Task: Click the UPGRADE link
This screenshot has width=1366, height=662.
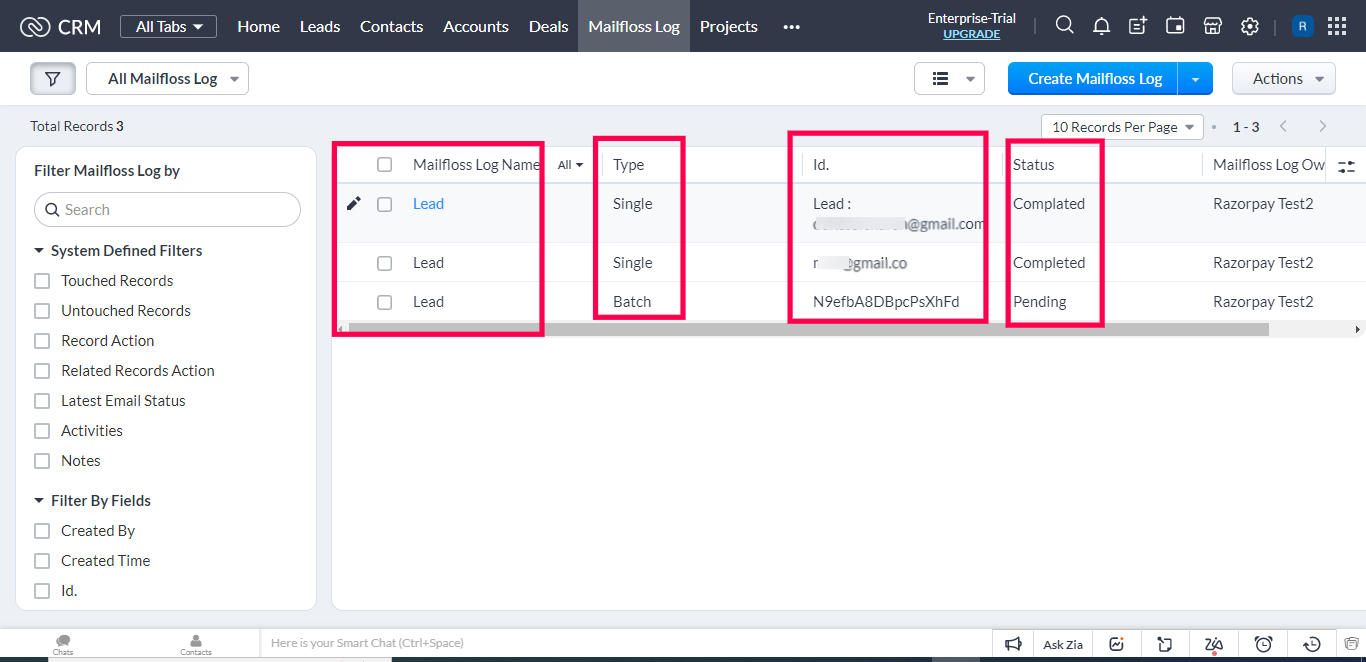Action: point(971,34)
